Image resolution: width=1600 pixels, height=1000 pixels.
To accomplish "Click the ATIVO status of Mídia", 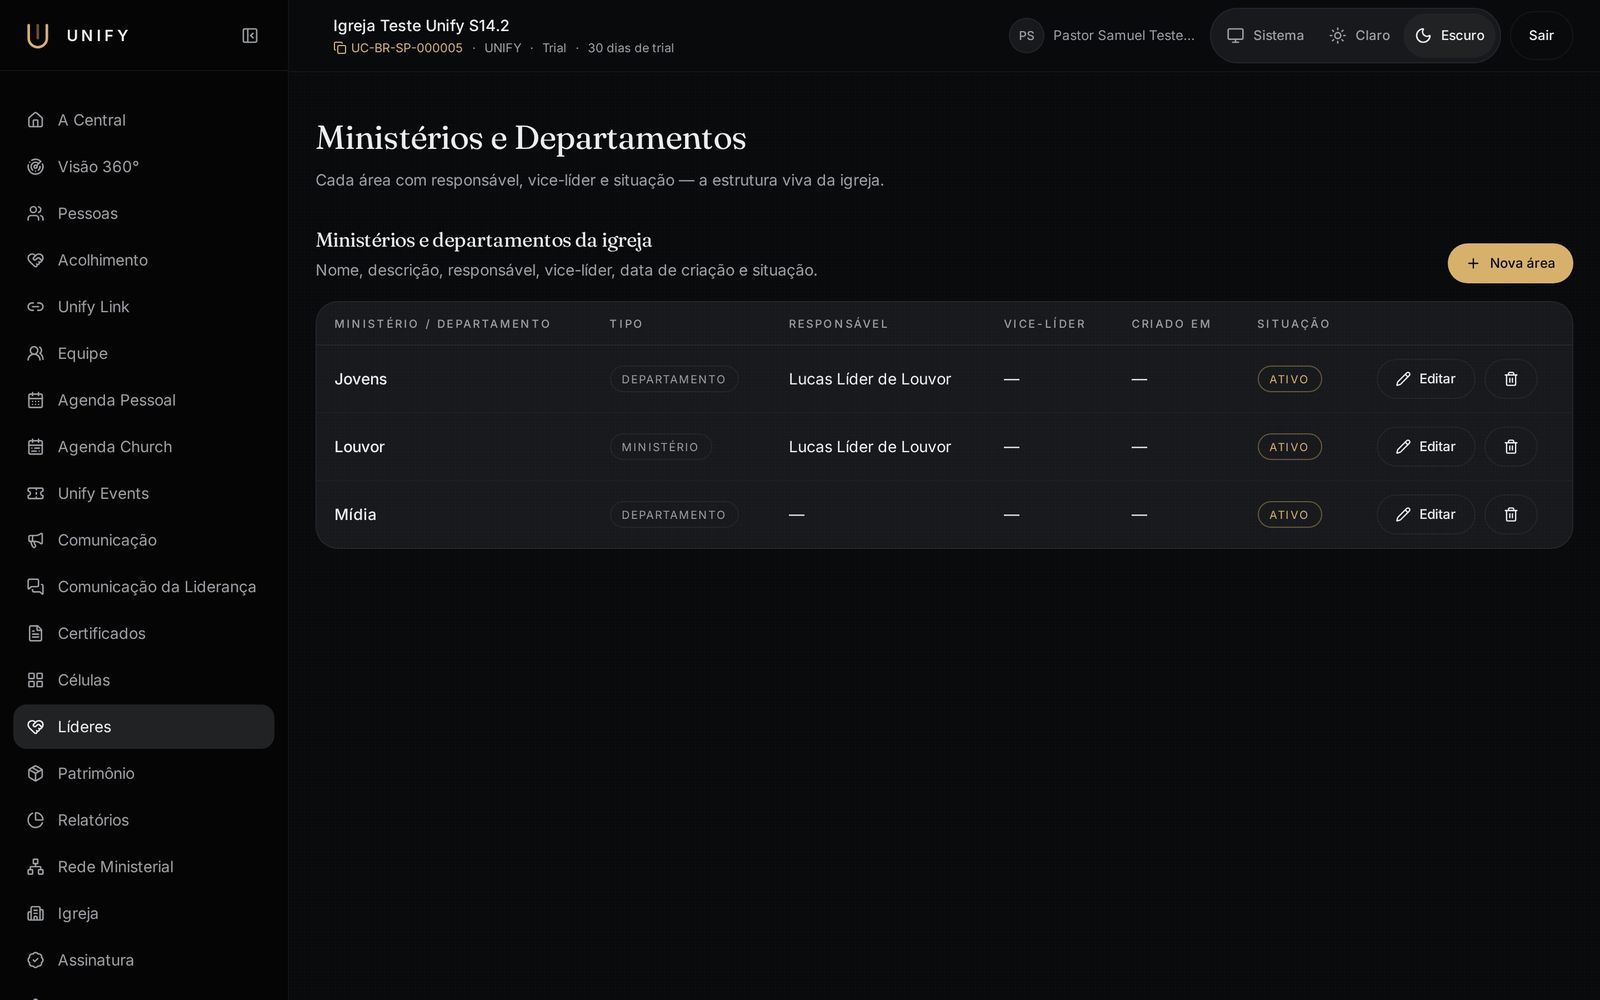I will 1289,514.
